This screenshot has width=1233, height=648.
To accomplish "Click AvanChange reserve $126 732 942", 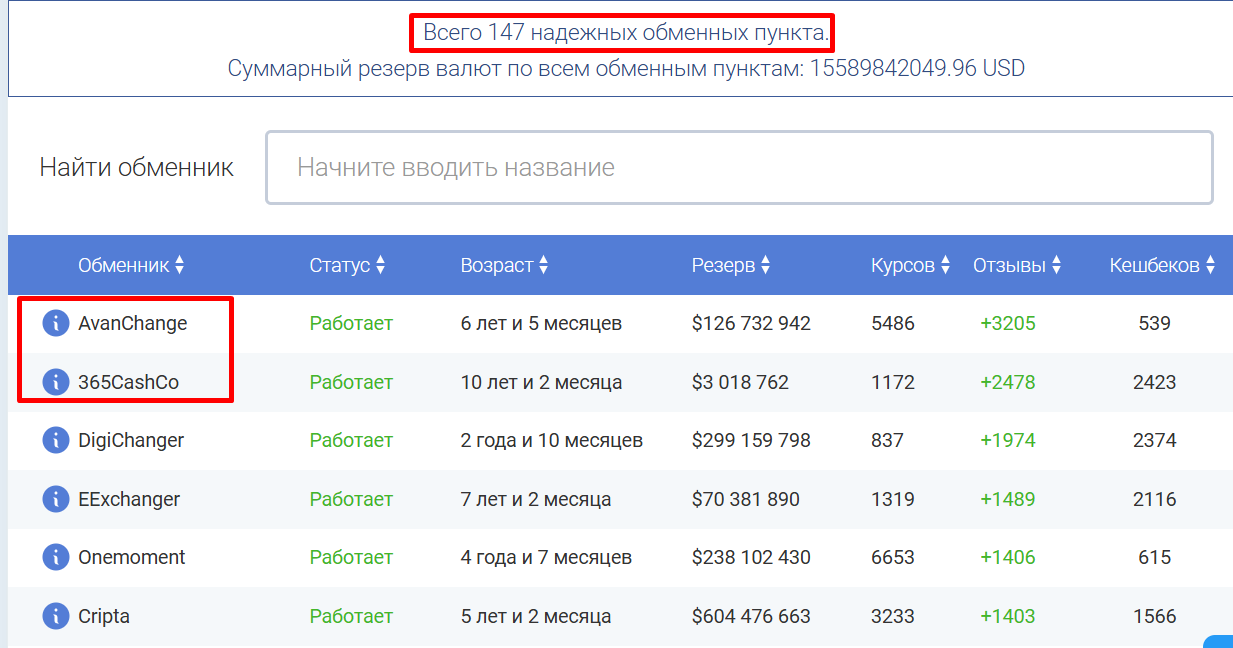I will 751,323.
